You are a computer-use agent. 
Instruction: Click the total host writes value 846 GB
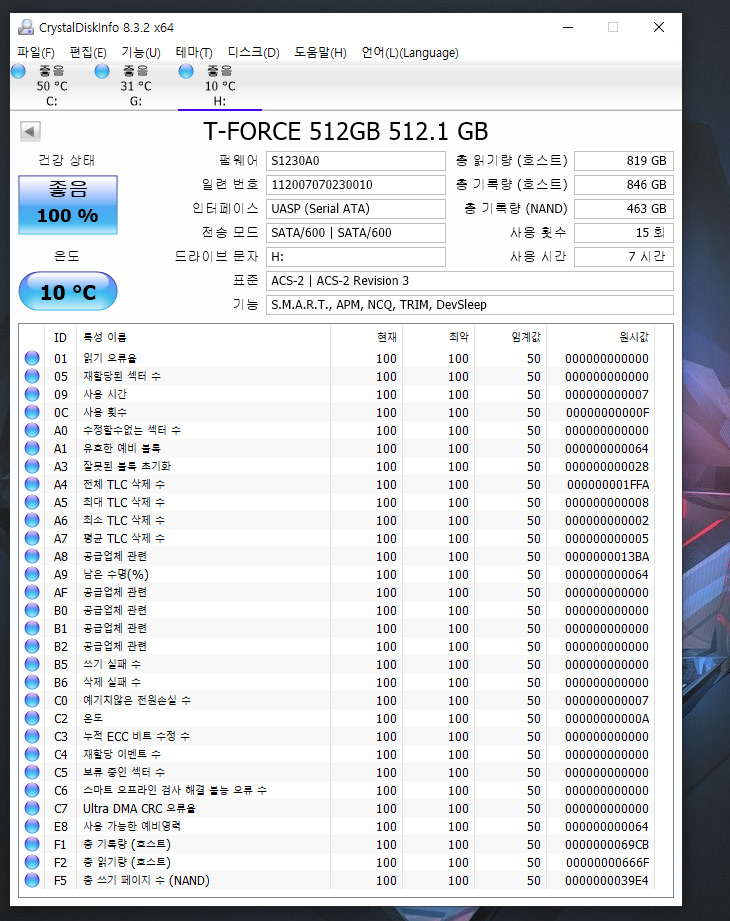coord(624,185)
